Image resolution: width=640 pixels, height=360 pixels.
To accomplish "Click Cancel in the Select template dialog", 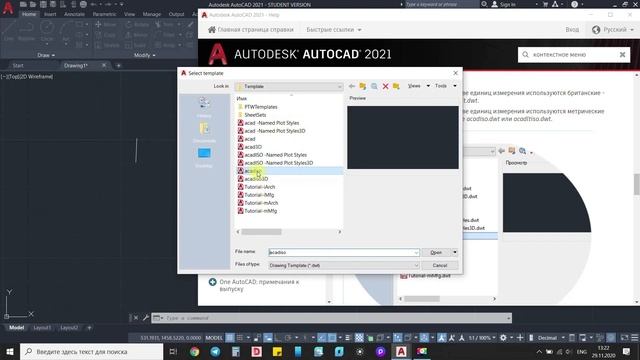I will click(x=440, y=265).
